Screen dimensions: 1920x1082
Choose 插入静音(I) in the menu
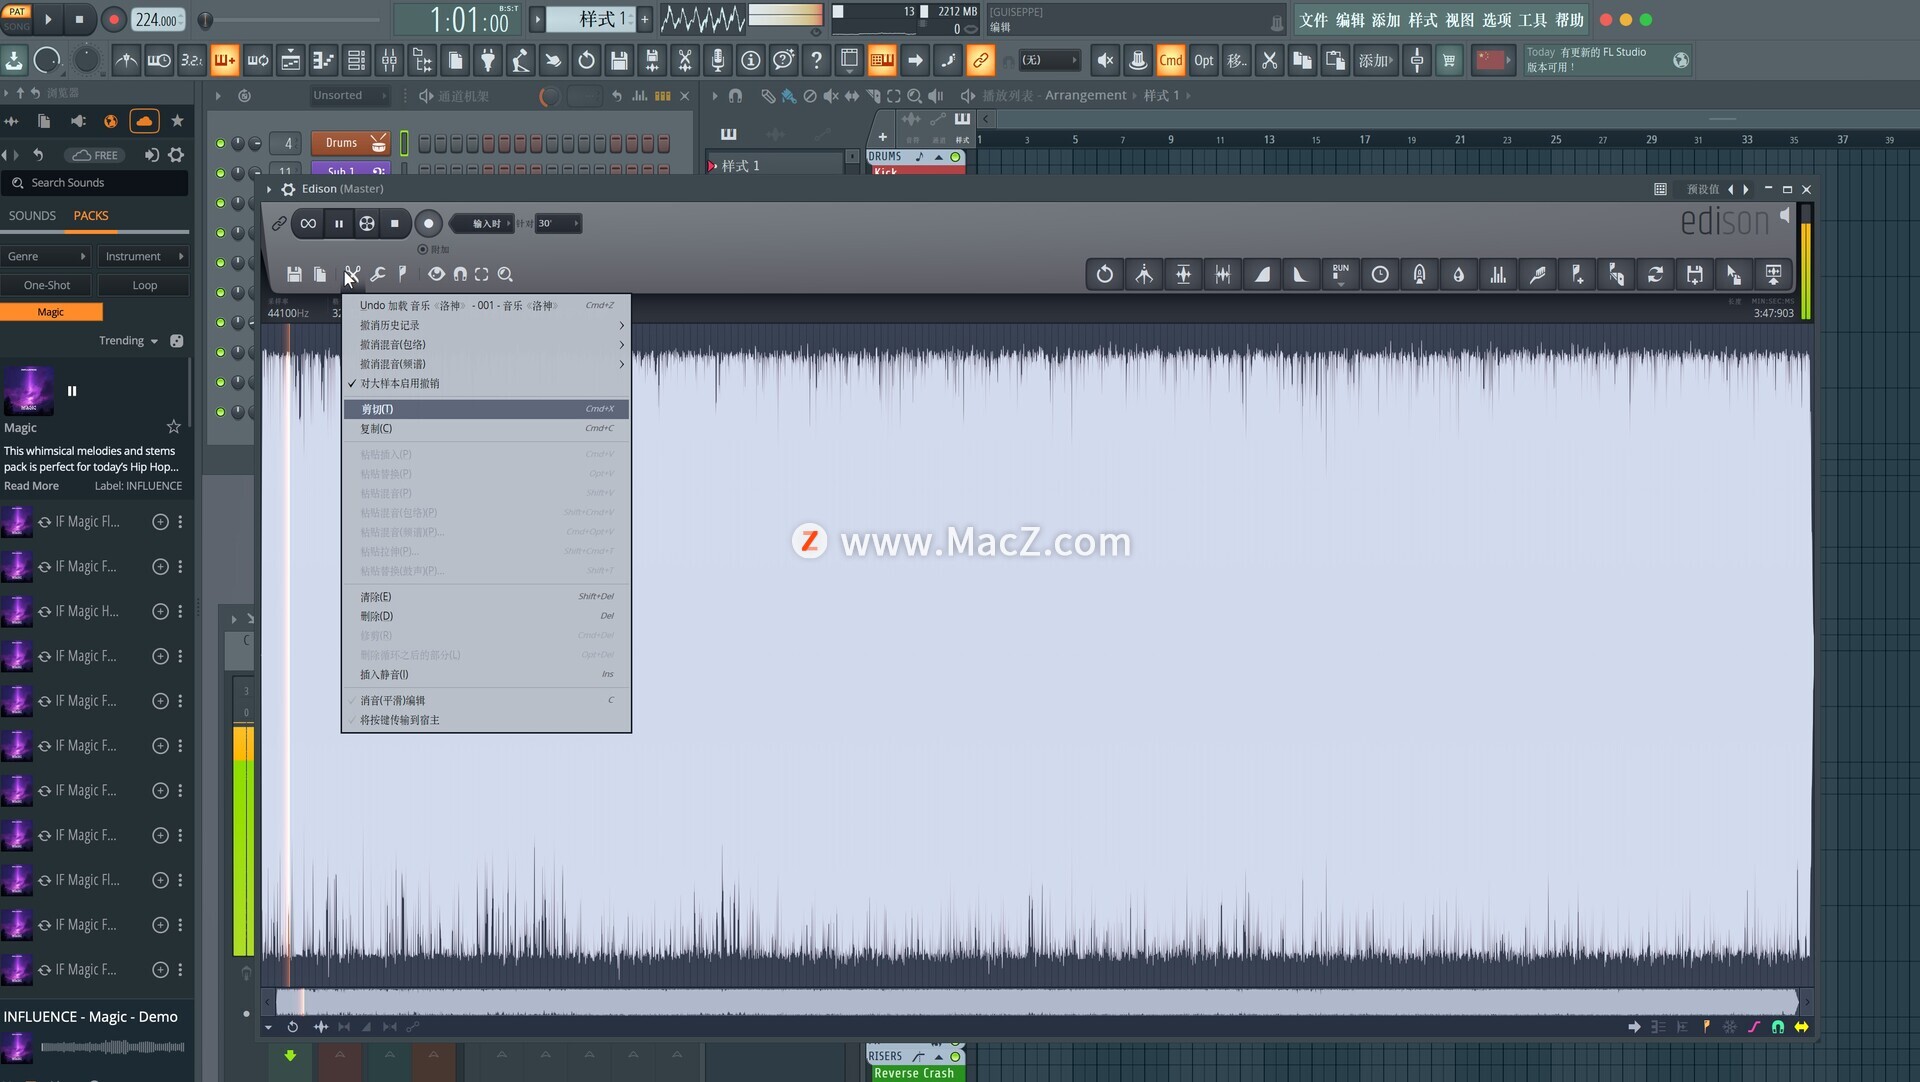486,675
